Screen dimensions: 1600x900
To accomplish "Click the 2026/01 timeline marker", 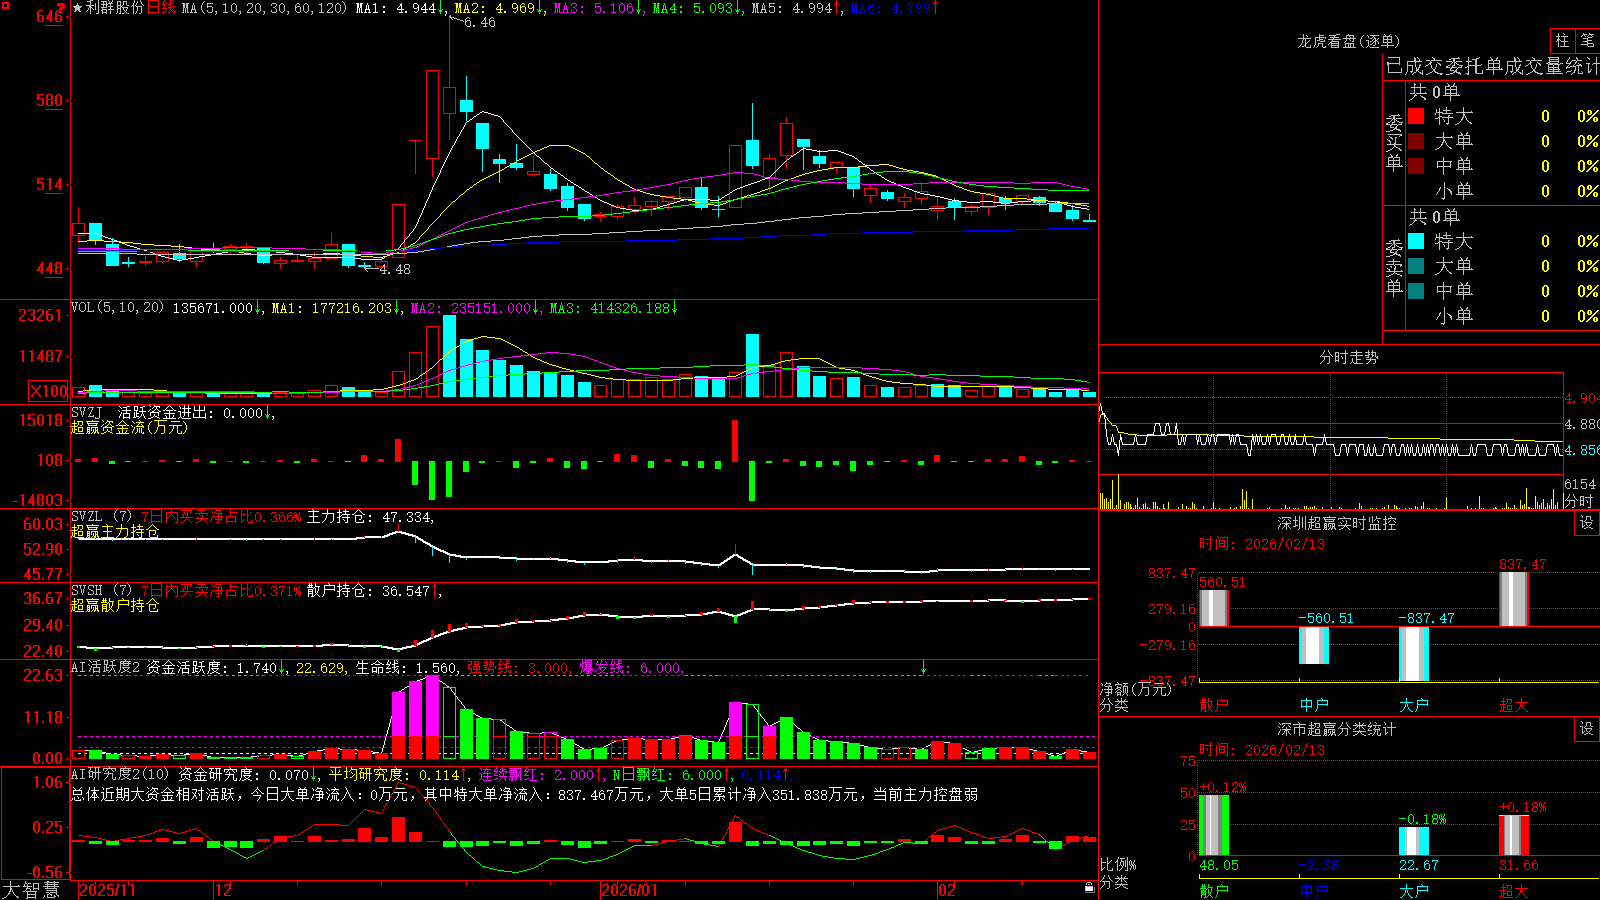I will [x=629, y=890].
